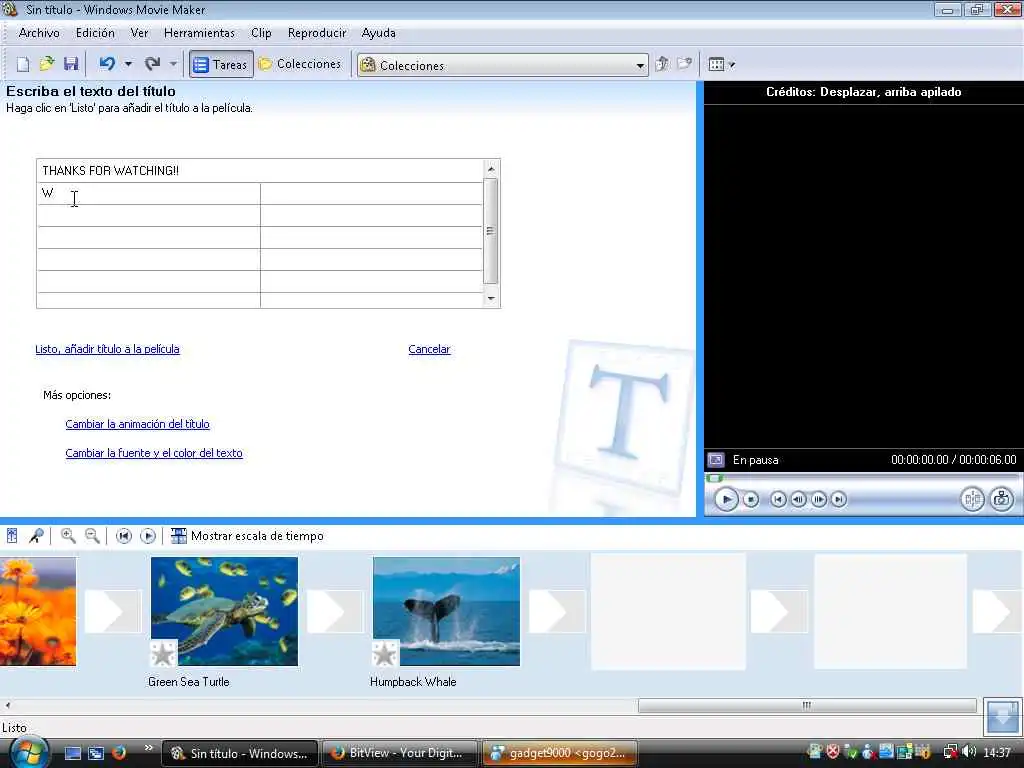Viewport: 1024px width, 768px height.
Task: Zoom in the timeline with magnifier plus
Action: tap(68, 536)
